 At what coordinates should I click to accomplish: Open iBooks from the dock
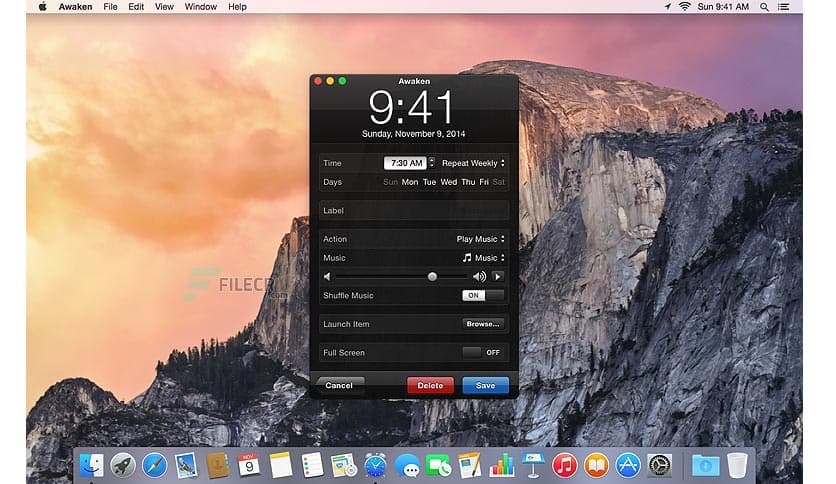pyautogui.click(x=597, y=465)
